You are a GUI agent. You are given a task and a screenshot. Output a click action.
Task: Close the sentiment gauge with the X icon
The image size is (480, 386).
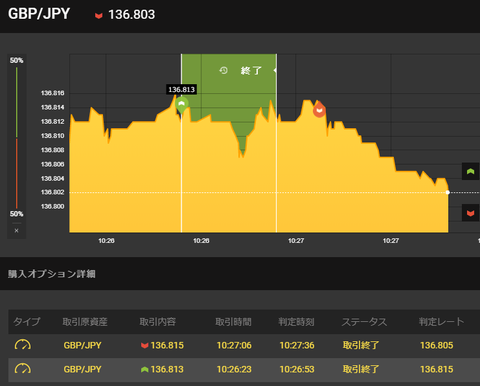pyautogui.click(x=16, y=230)
